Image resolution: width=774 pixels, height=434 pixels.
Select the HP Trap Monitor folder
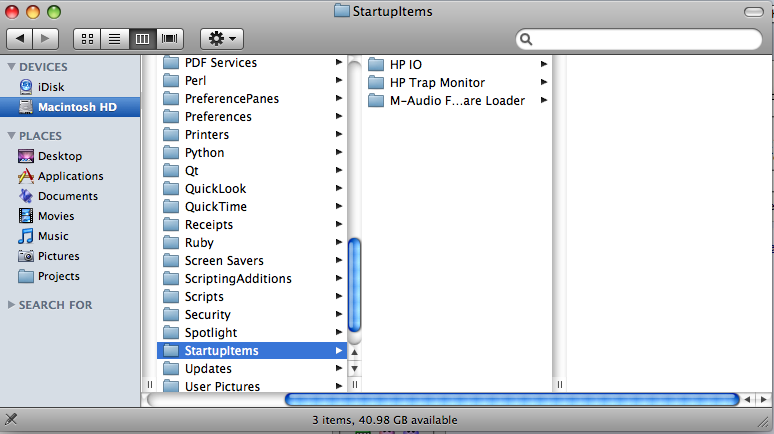(x=437, y=83)
